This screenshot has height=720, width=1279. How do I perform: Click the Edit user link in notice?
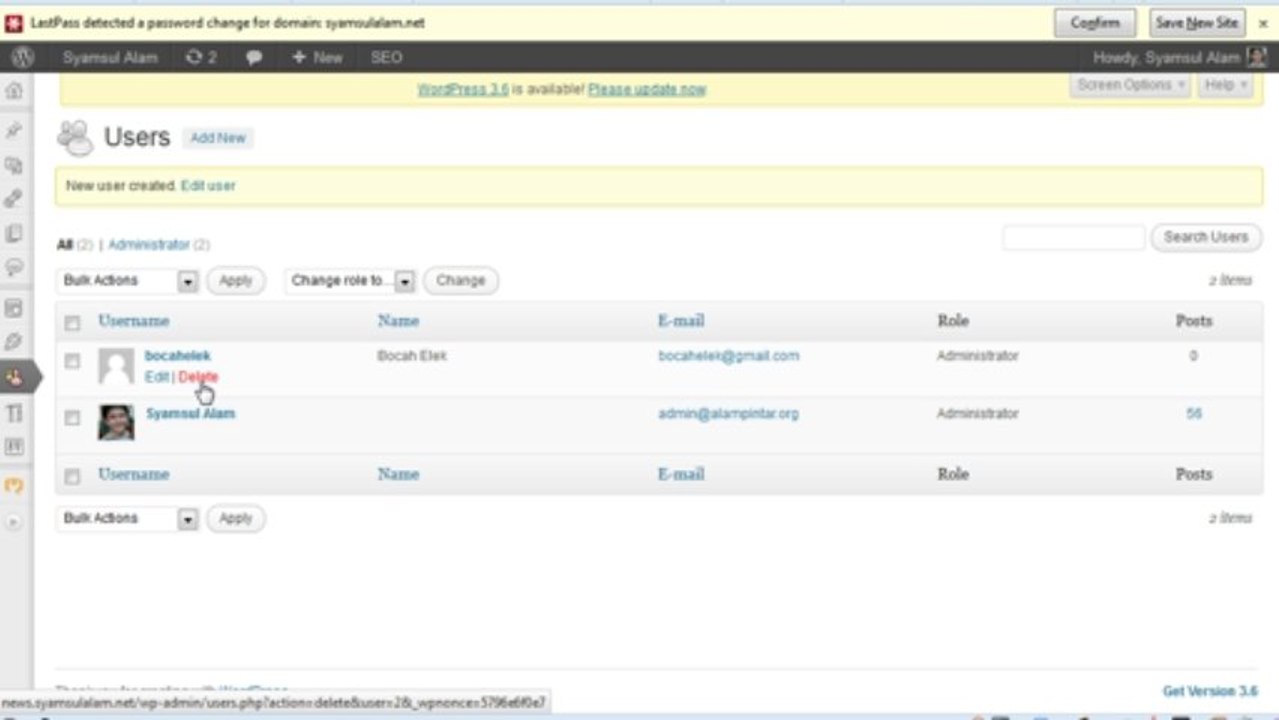208,186
